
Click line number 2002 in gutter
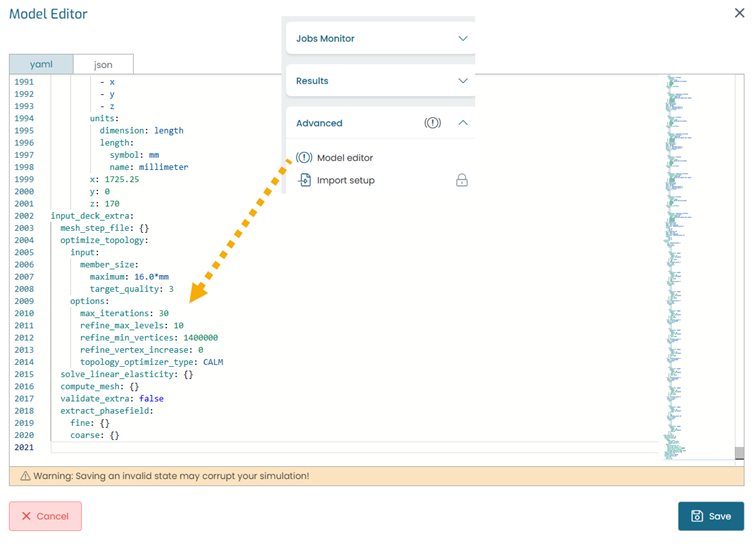click(24, 216)
